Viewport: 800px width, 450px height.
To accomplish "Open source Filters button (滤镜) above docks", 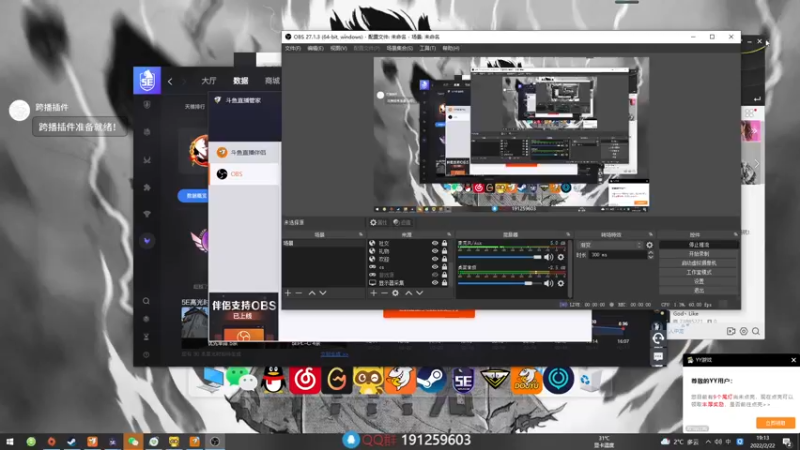I will click(402, 222).
